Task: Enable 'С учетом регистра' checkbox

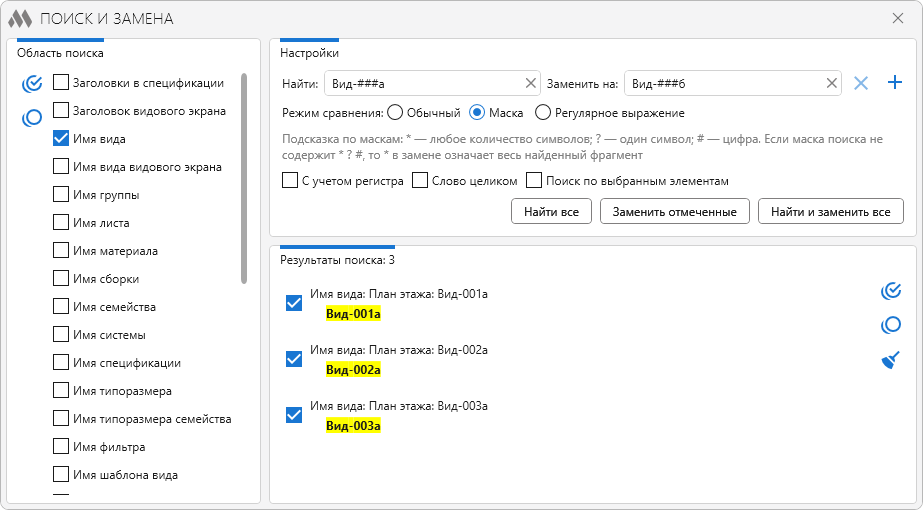Action: coord(291,181)
